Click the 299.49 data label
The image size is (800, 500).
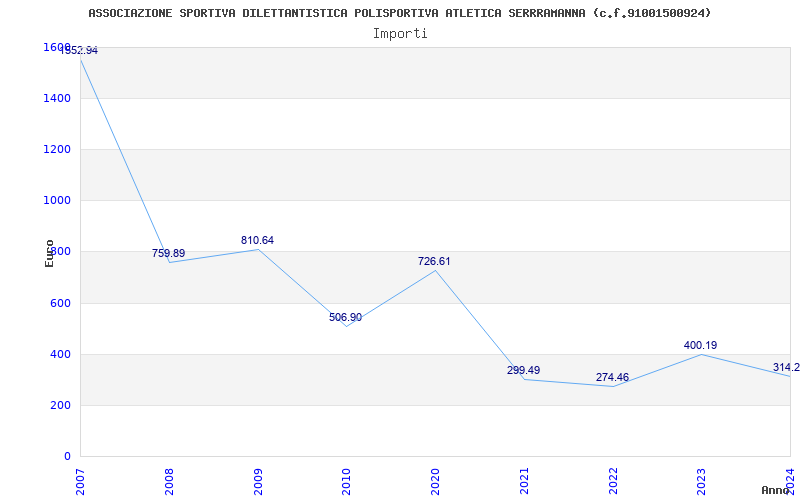click(x=523, y=370)
